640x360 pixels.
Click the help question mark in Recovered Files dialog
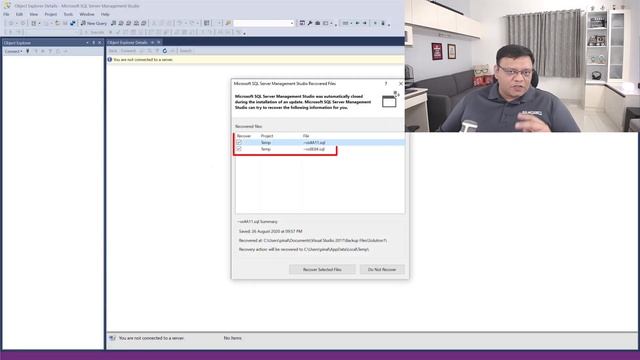point(386,84)
